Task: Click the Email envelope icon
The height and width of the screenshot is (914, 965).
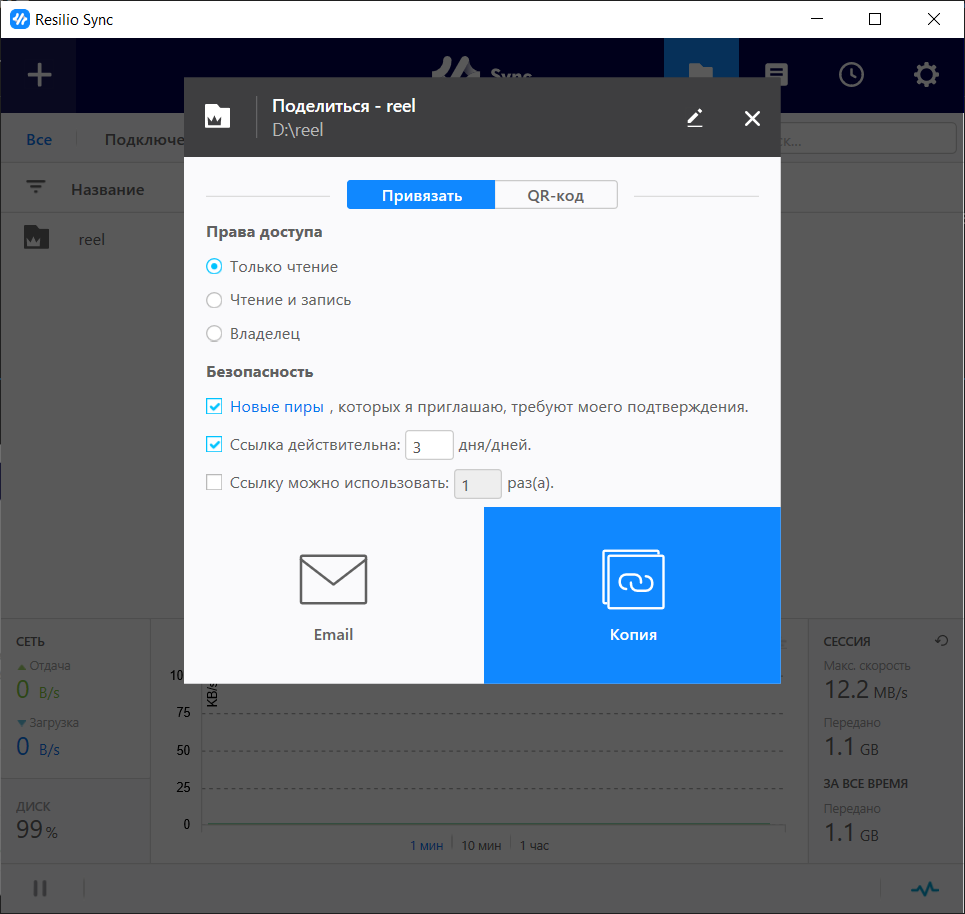Action: (333, 581)
